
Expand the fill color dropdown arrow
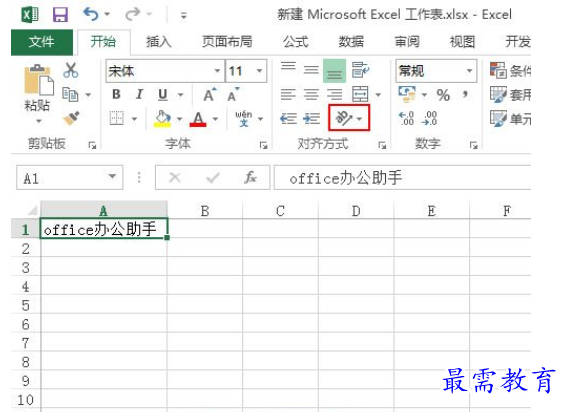point(179,119)
